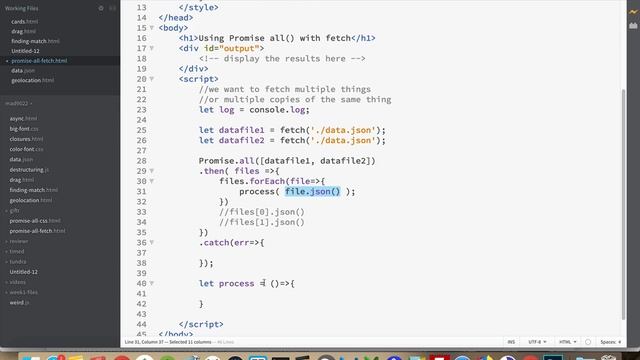Open the Extension Manager brick icon
Viewport: 640px width, 360px height.
click(633, 26)
